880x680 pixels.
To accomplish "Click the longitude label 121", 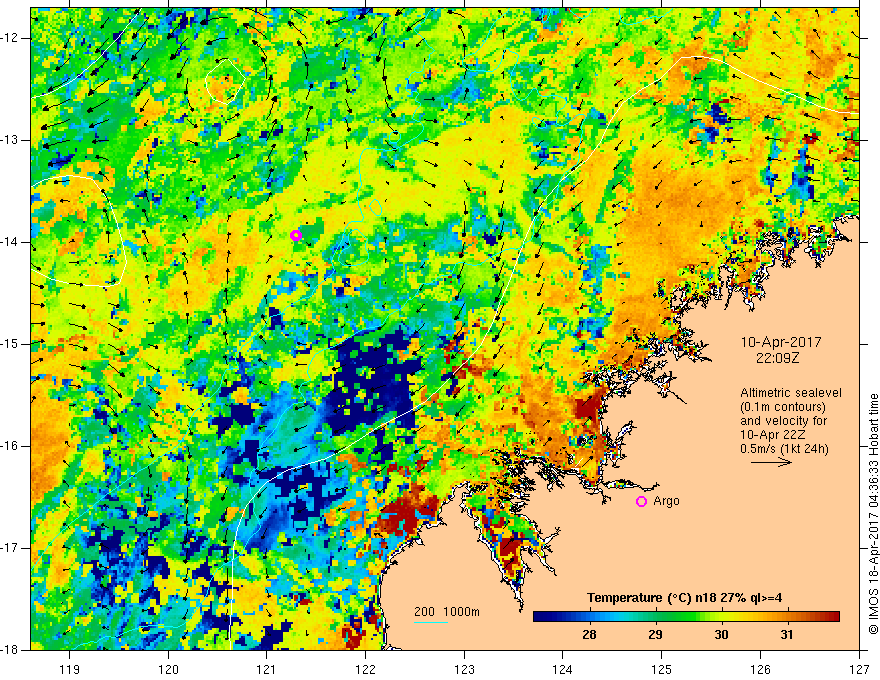I will (x=267, y=669).
